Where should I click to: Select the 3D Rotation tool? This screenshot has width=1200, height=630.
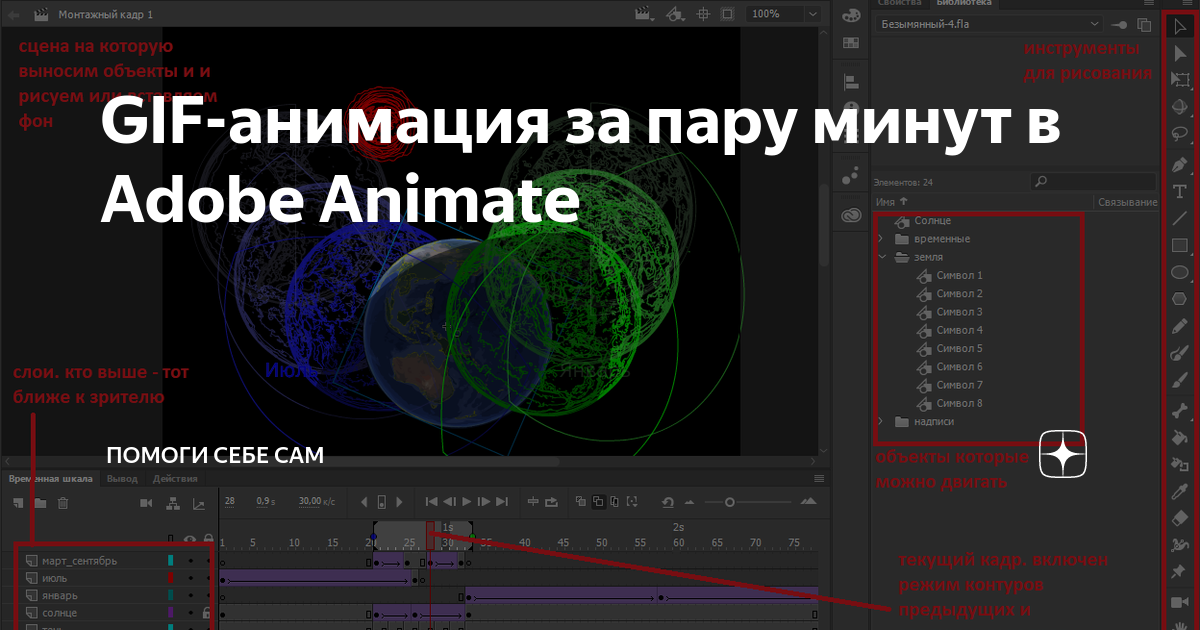(x=1179, y=107)
